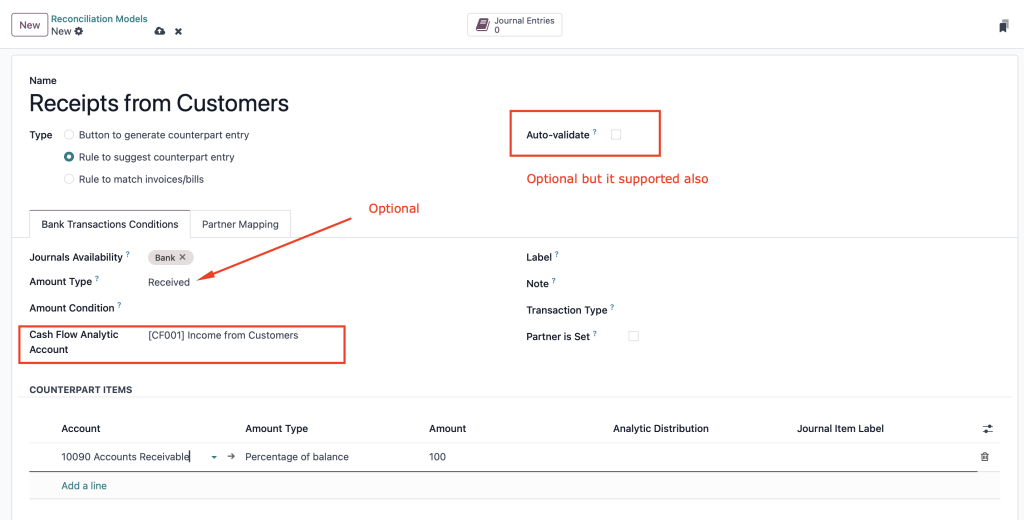
Task: Select Button to generate counterpart entry
Action: coord(69,135)
